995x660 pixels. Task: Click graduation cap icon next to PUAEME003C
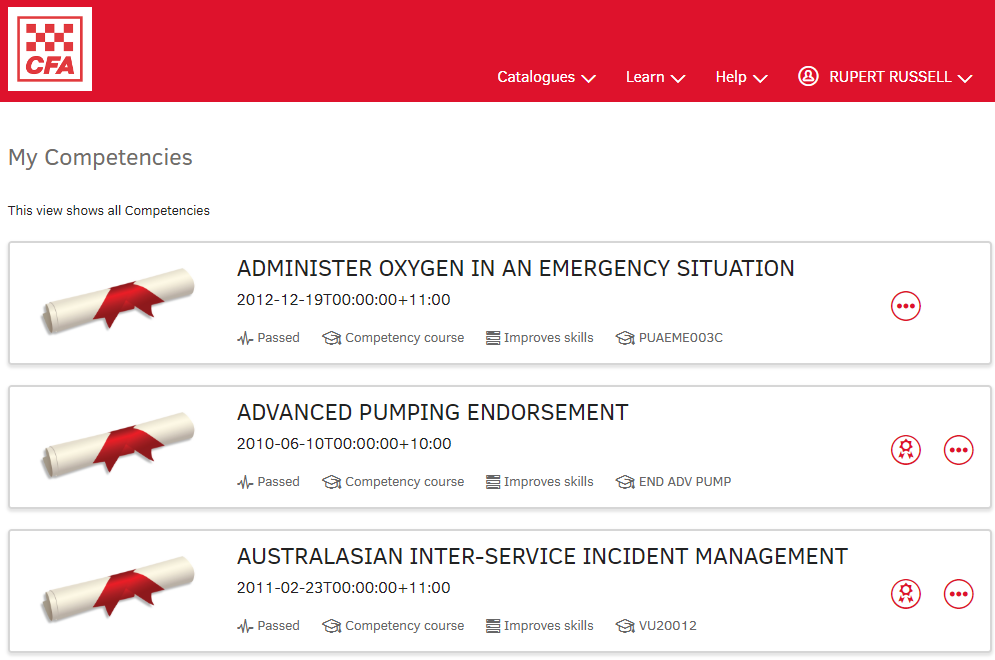coord(625,338)
